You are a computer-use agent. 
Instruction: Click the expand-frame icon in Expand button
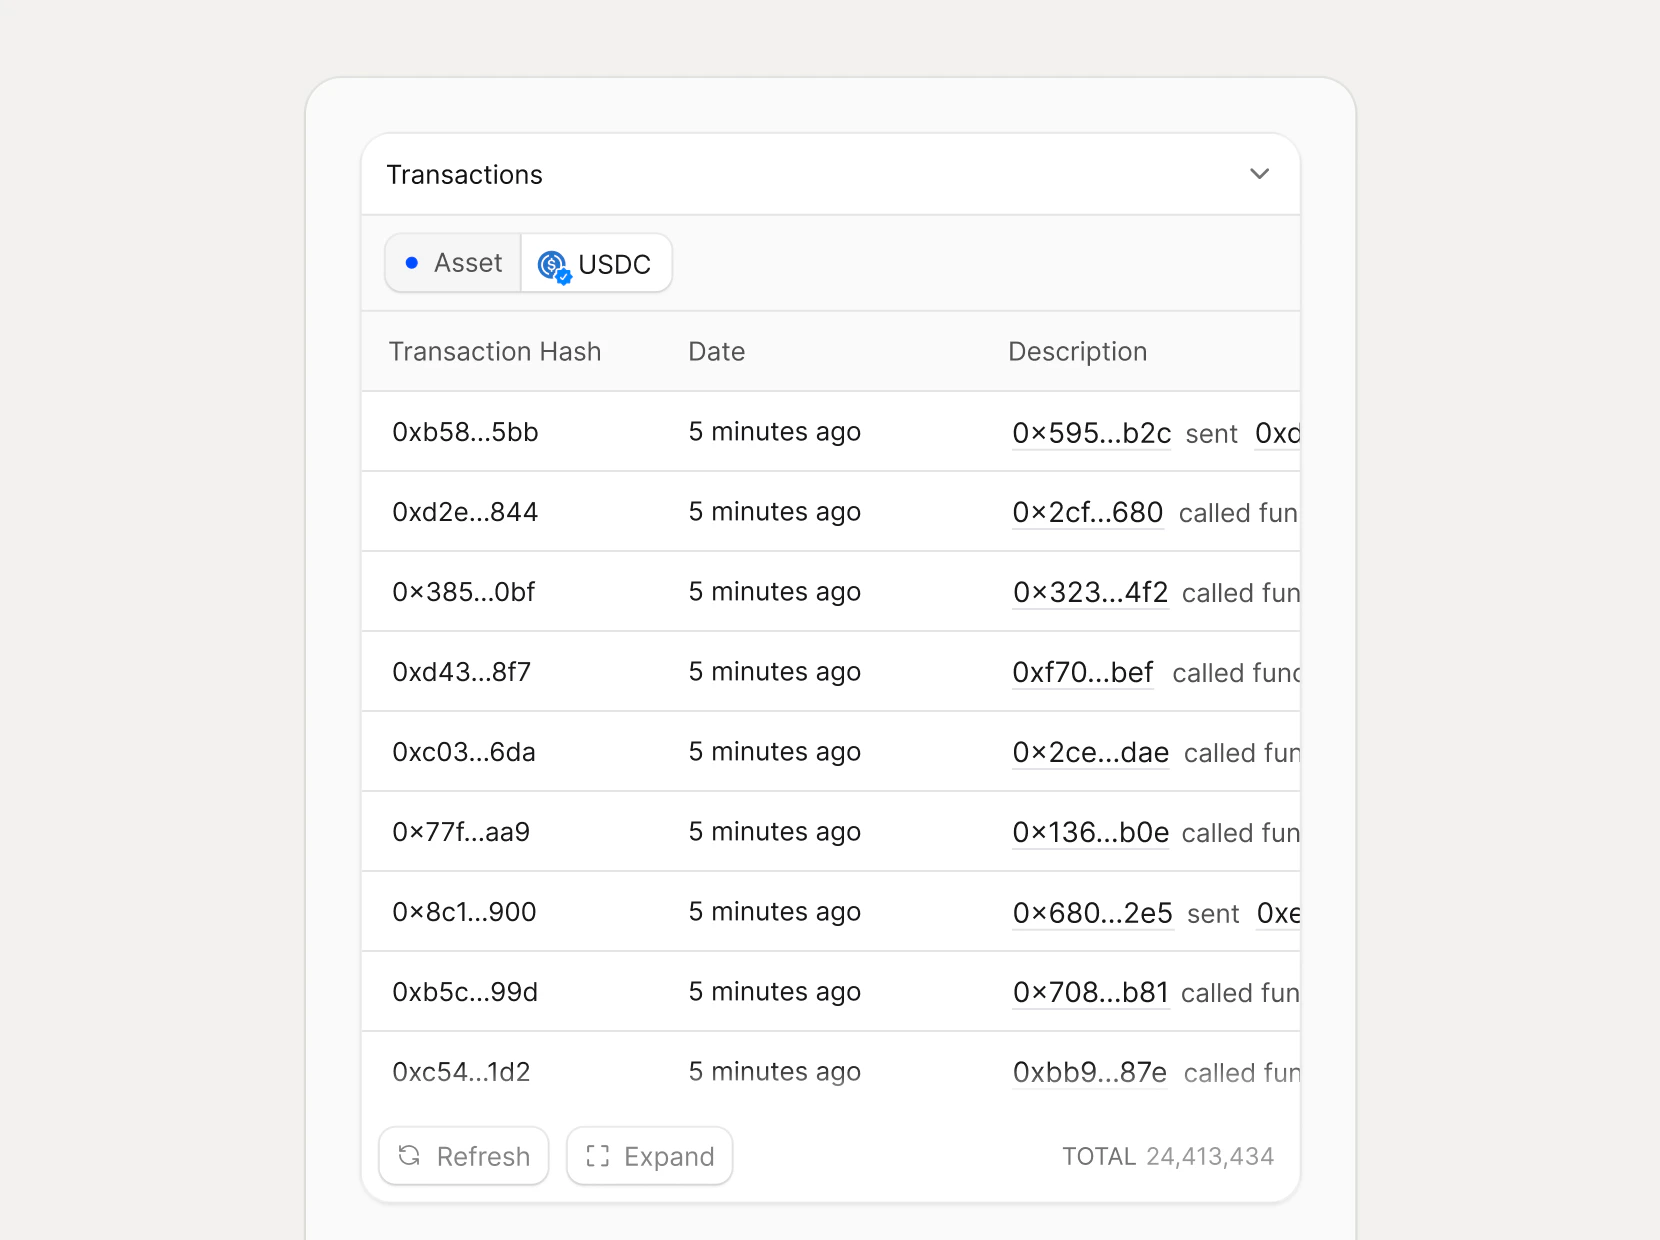(x=597, y=1156)
